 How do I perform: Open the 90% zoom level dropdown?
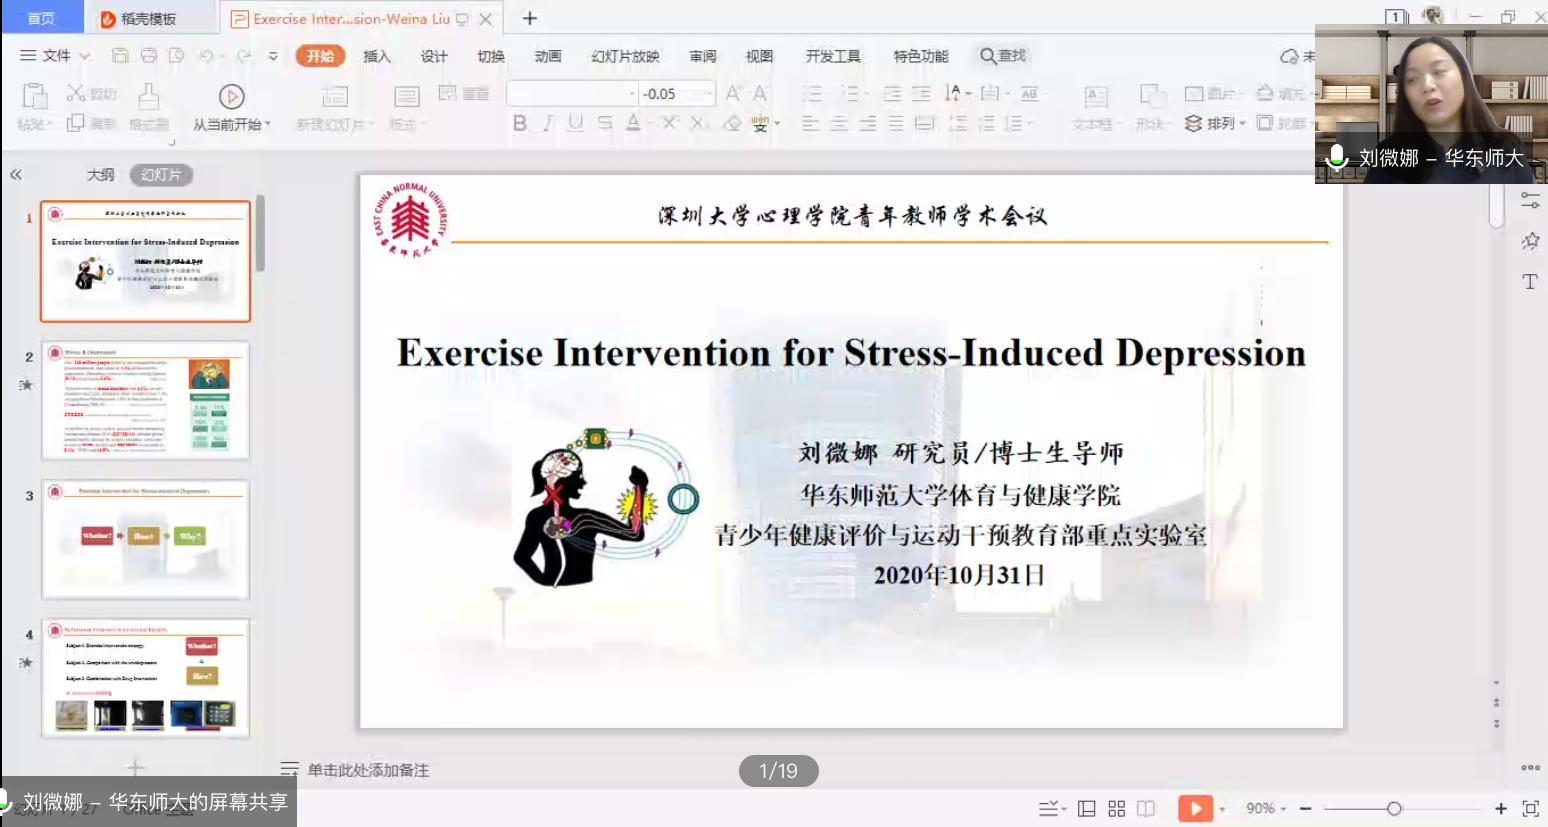pos(1261,808)
